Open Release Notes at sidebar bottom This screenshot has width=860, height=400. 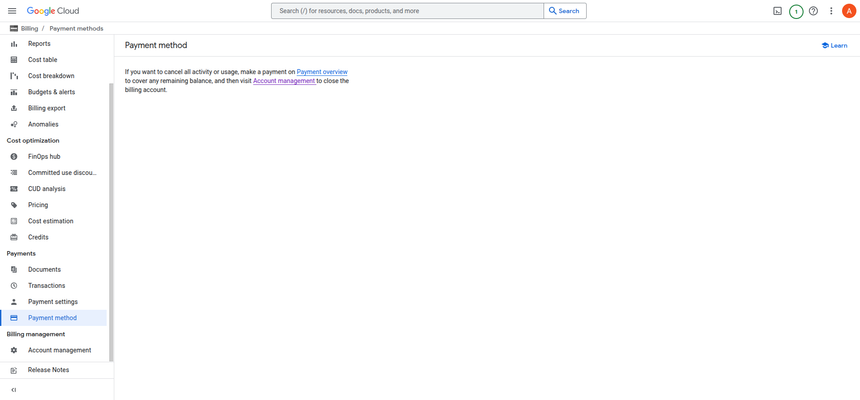(x=48, y=370)
